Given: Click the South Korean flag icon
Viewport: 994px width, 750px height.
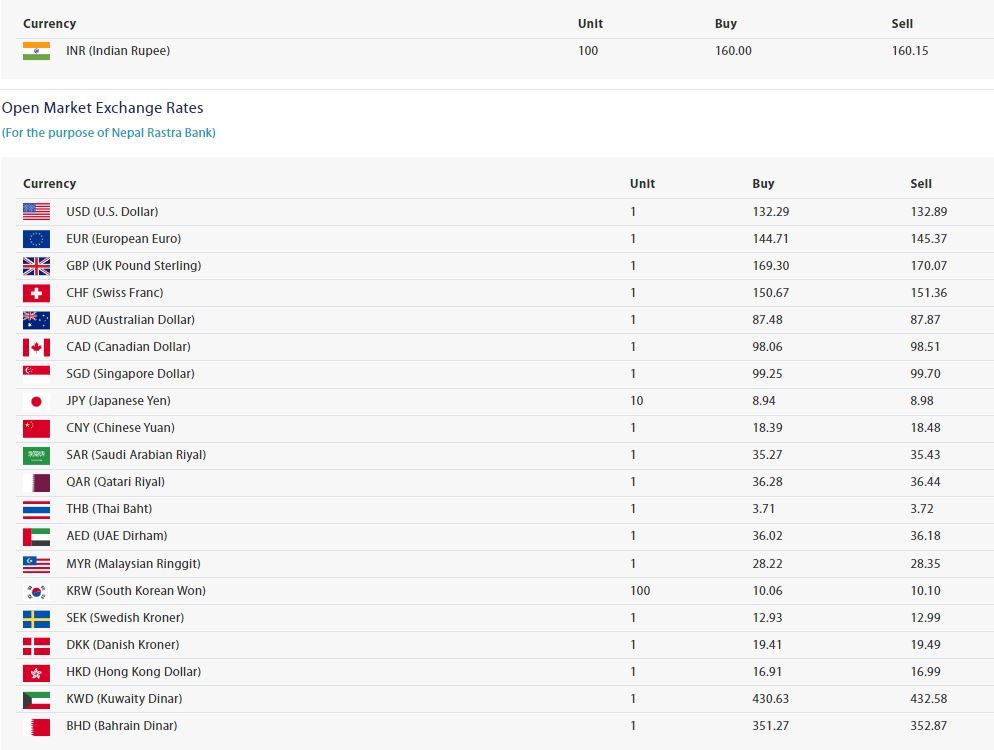Looking at the screenshot, I should click(x=36, y=591).
